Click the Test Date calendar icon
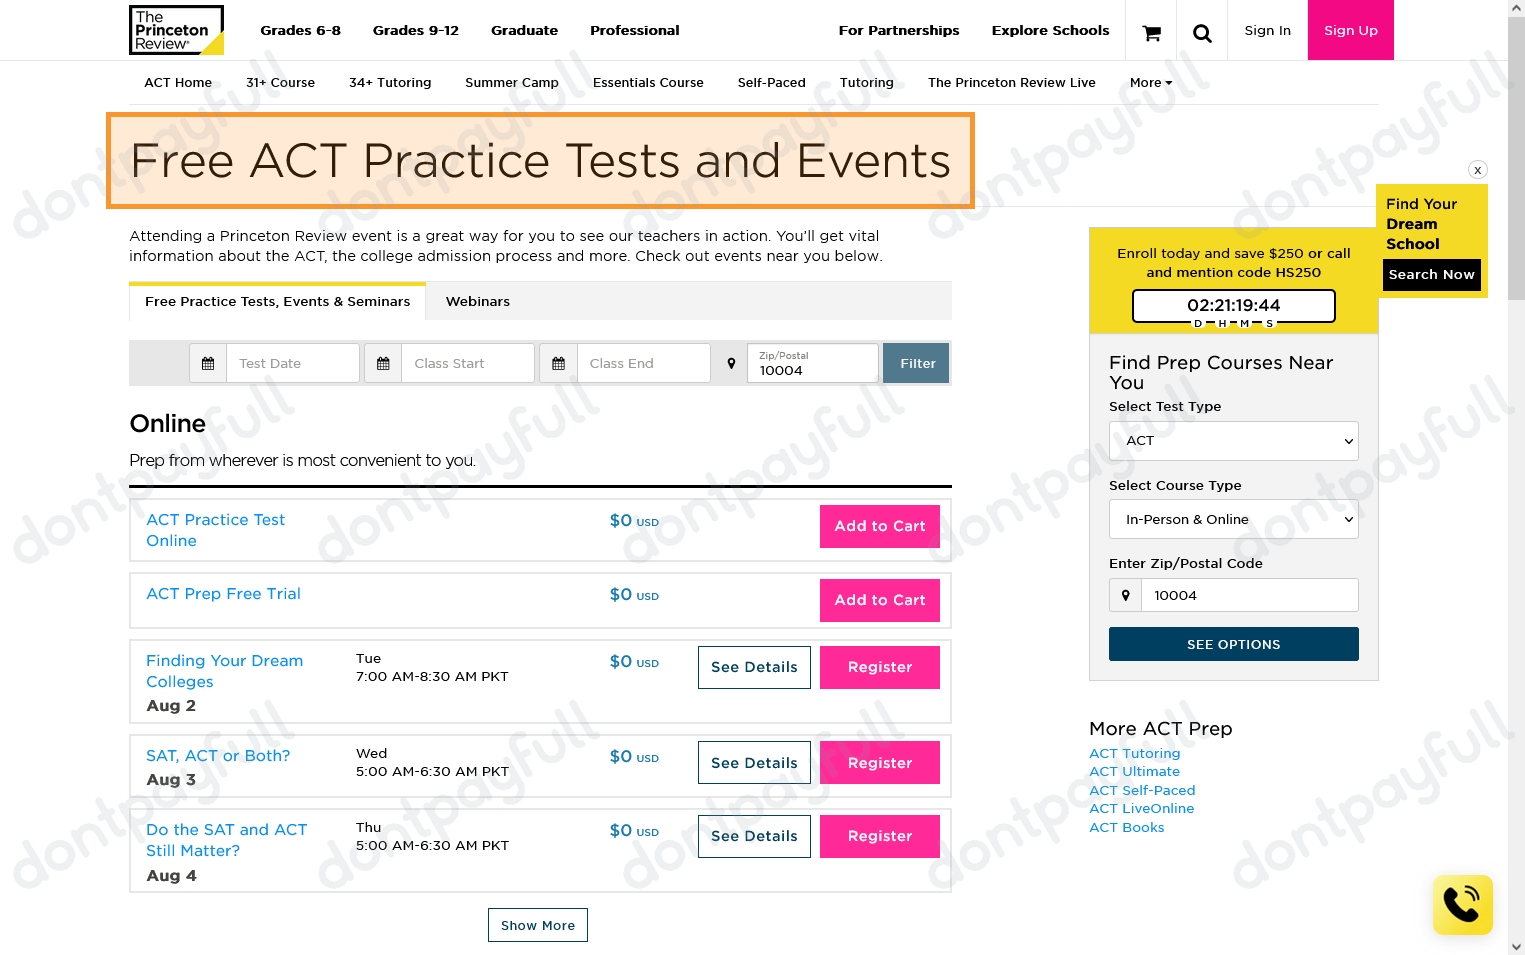 (208, 363)
